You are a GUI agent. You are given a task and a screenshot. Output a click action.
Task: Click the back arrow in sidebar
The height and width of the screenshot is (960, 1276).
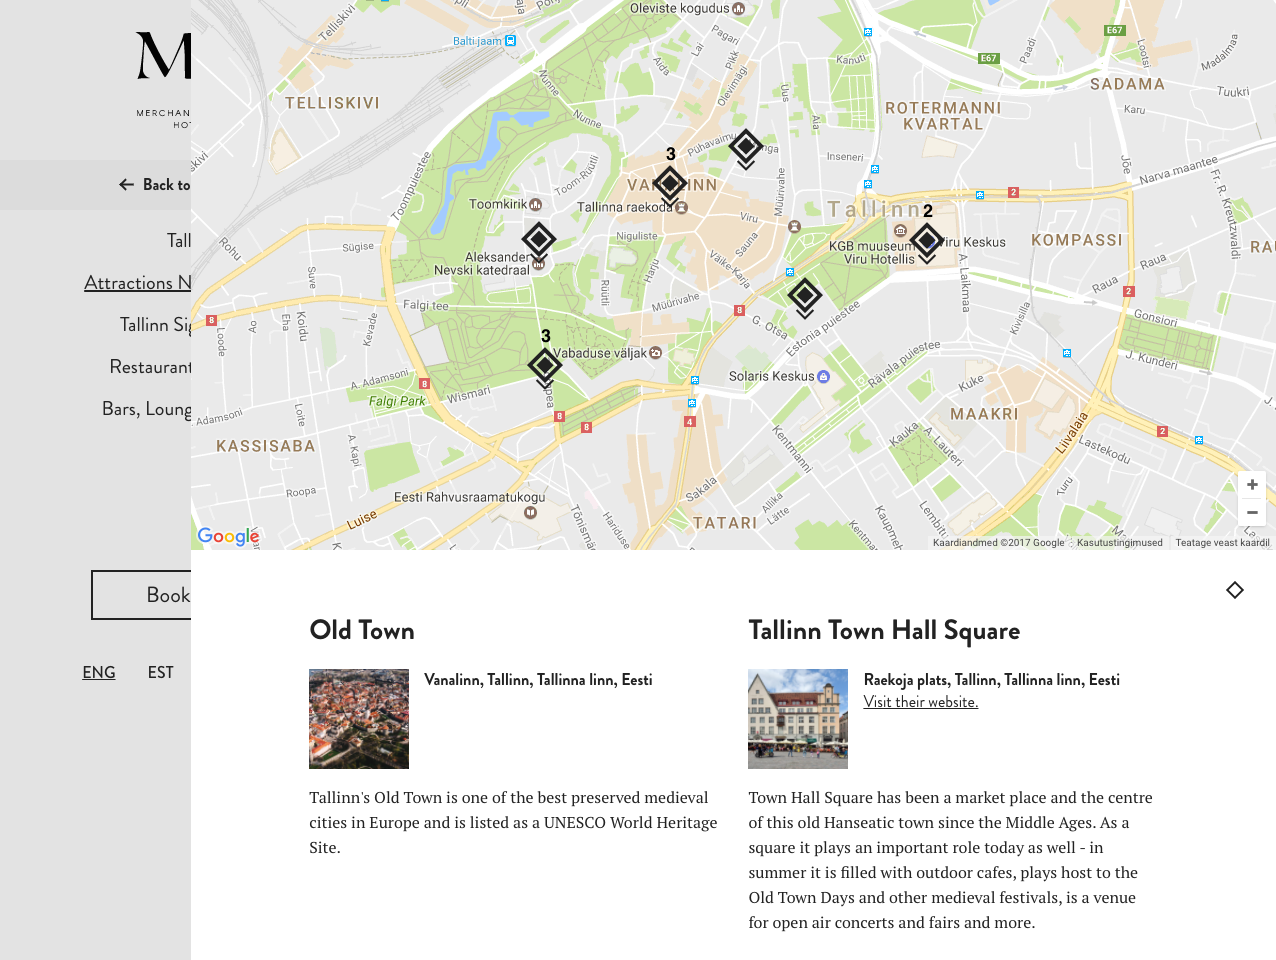click(127, 185)
